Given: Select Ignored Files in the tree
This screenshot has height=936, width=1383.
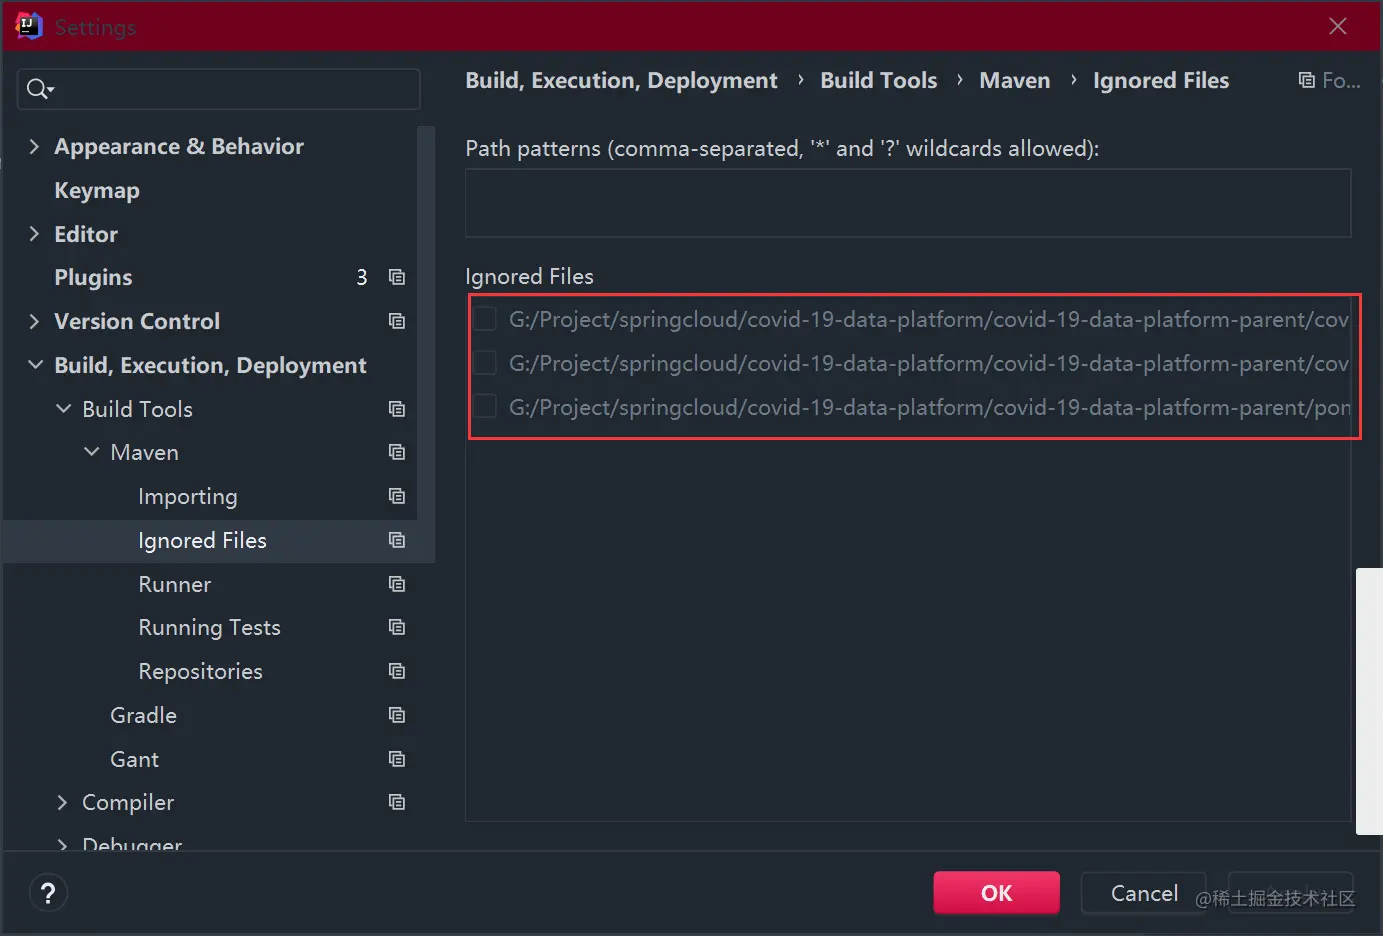Looking at the screenshot, I should coord(202,540).
